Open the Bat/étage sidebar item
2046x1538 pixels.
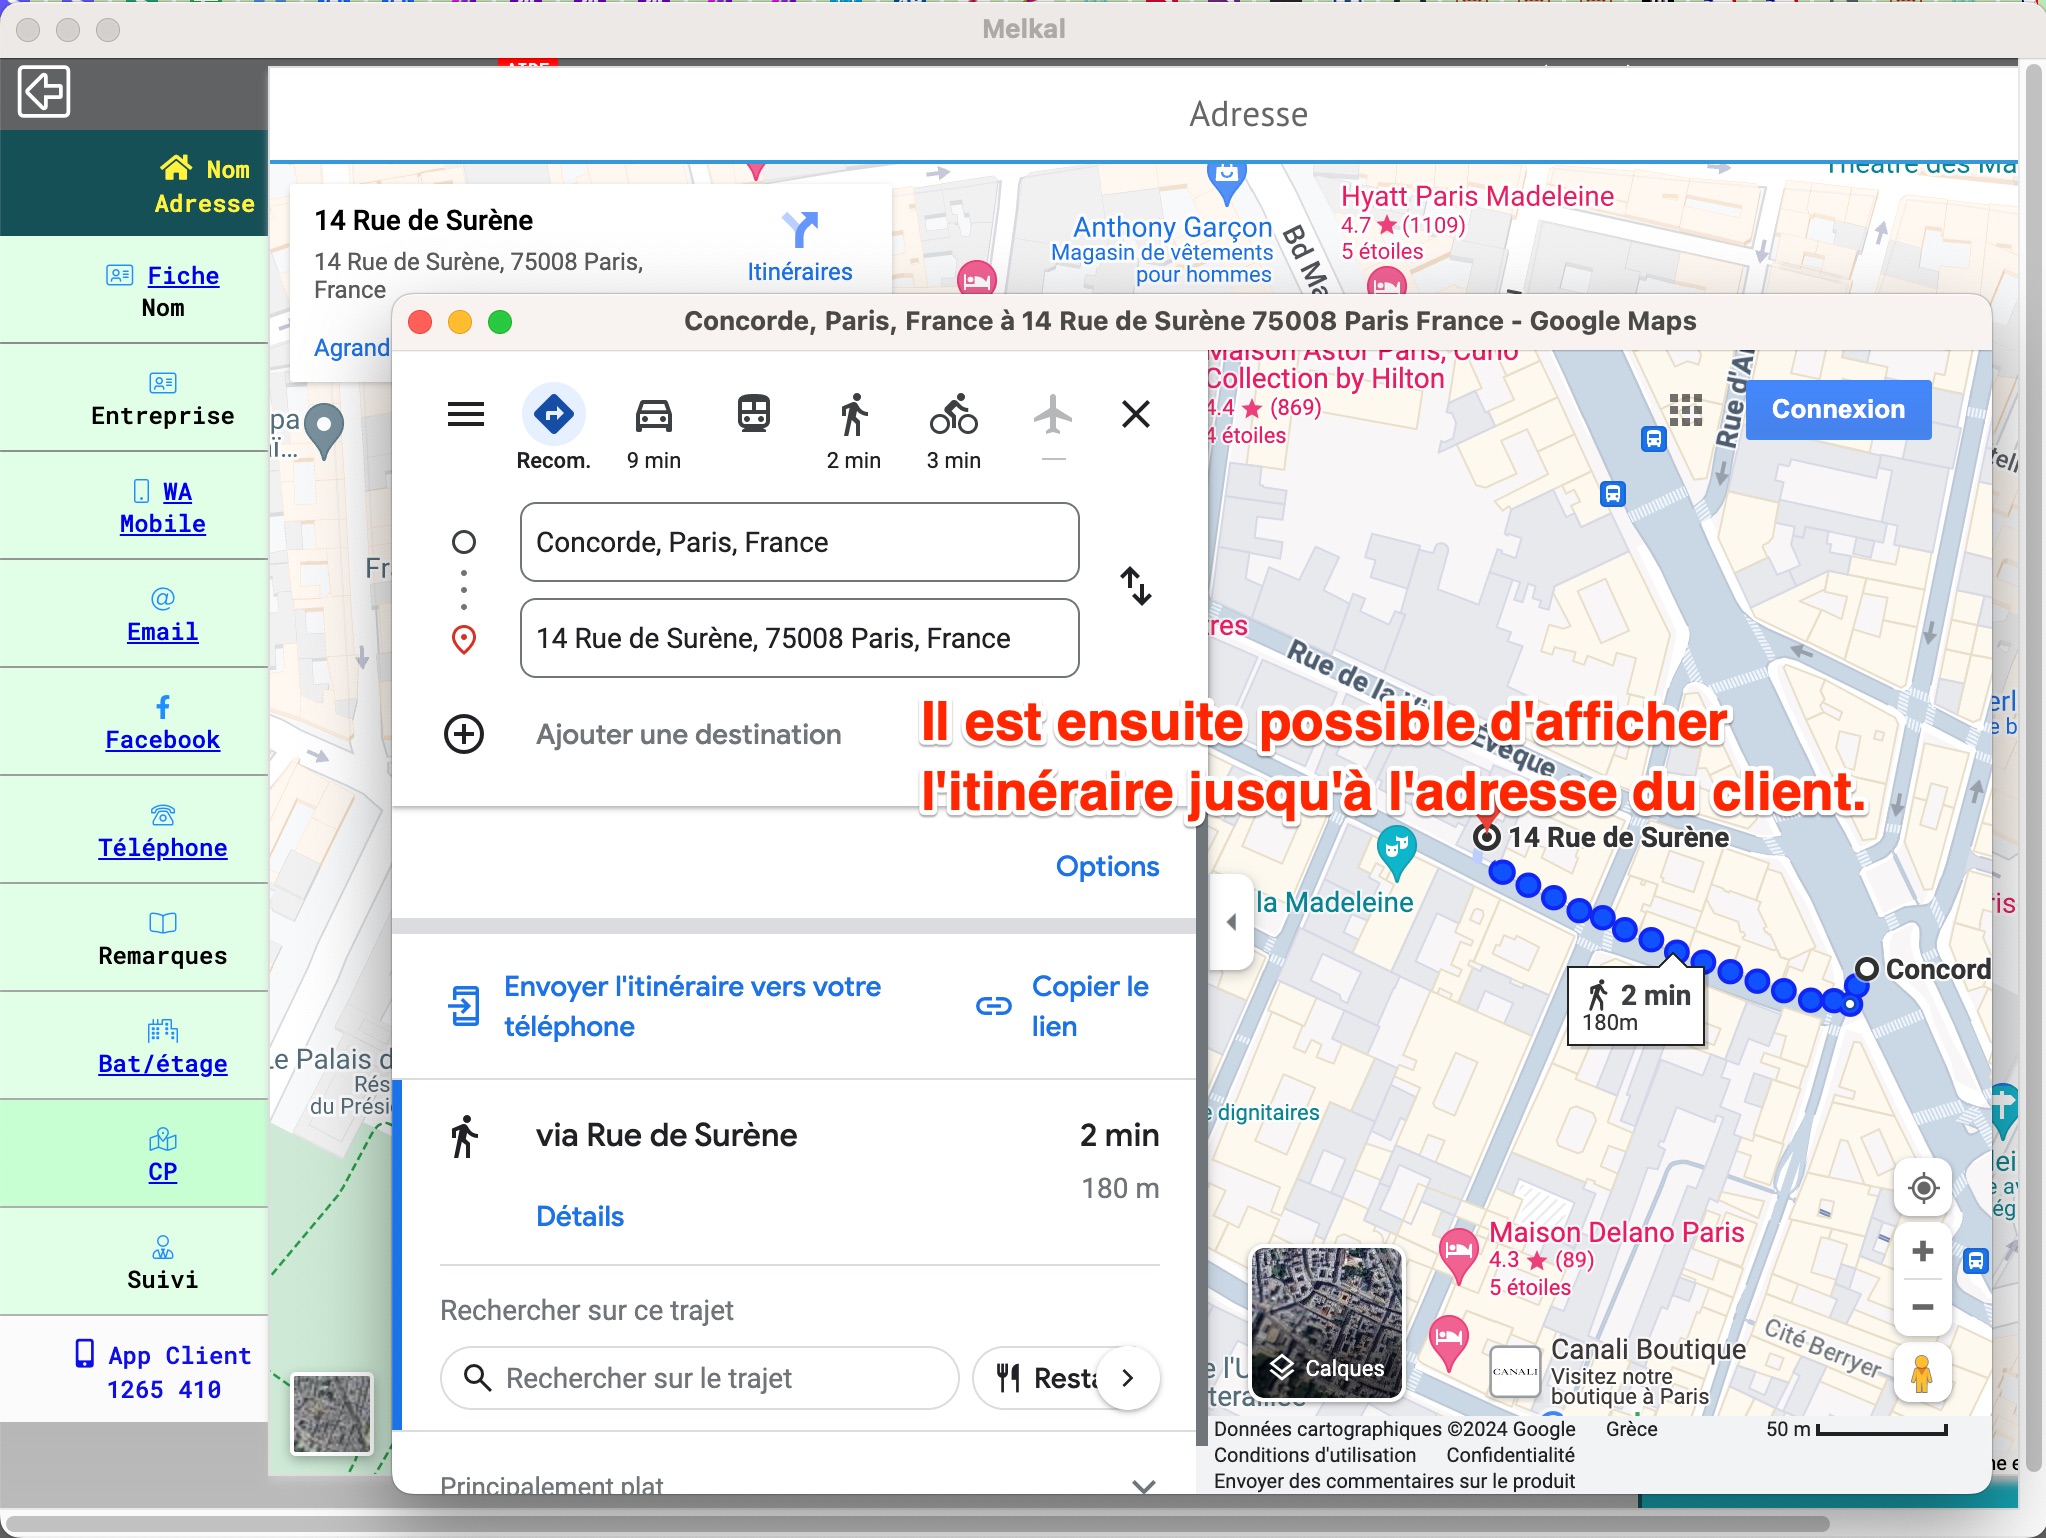163,1064
